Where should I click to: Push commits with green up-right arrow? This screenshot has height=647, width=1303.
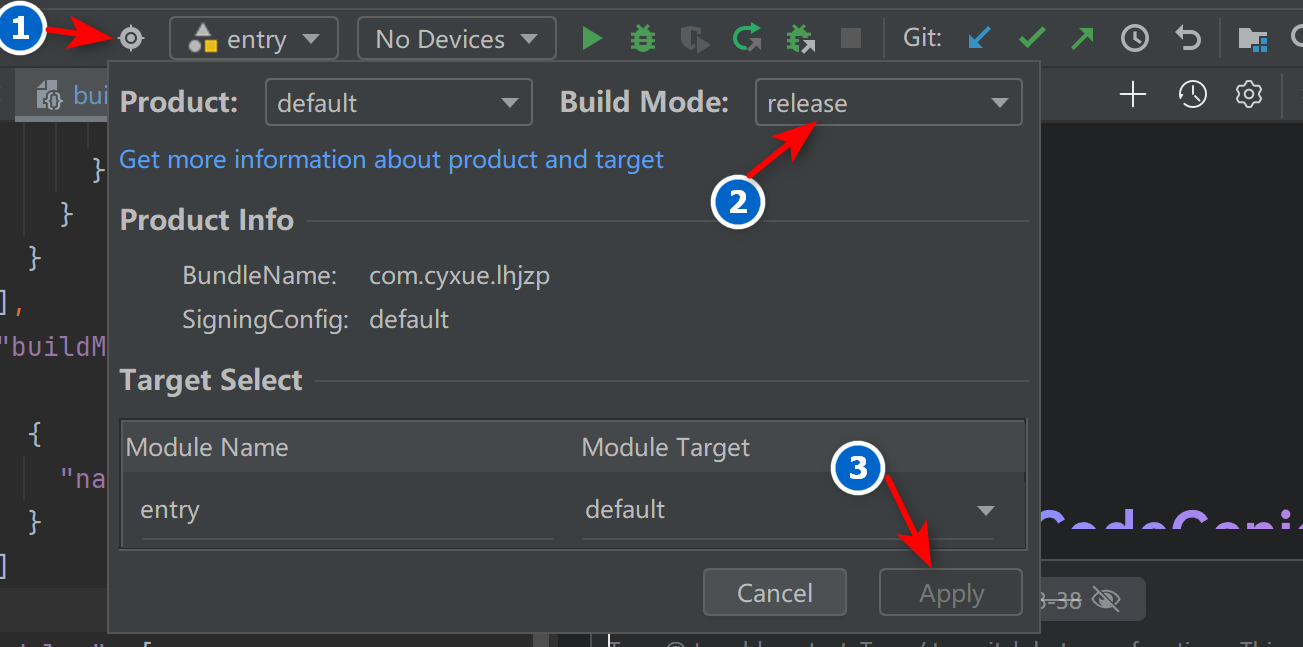pos(1082,39)
